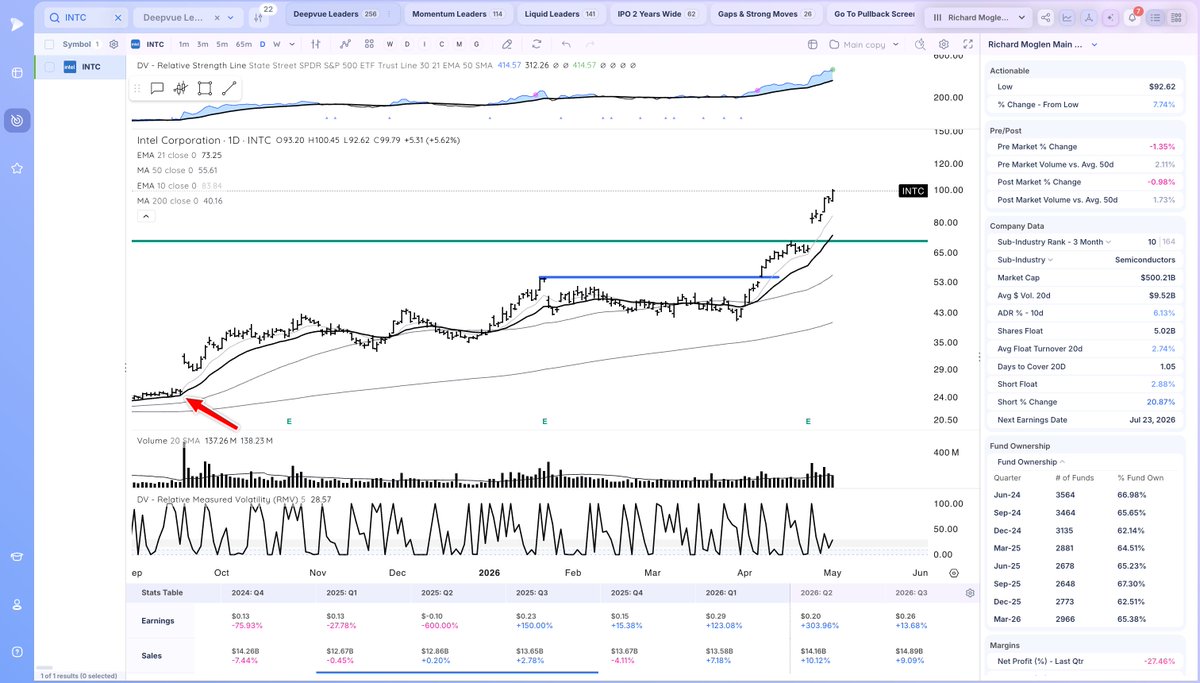
Task: Open the Richard Mogle... layout dropdown in top bar
Action: point(977,18)
